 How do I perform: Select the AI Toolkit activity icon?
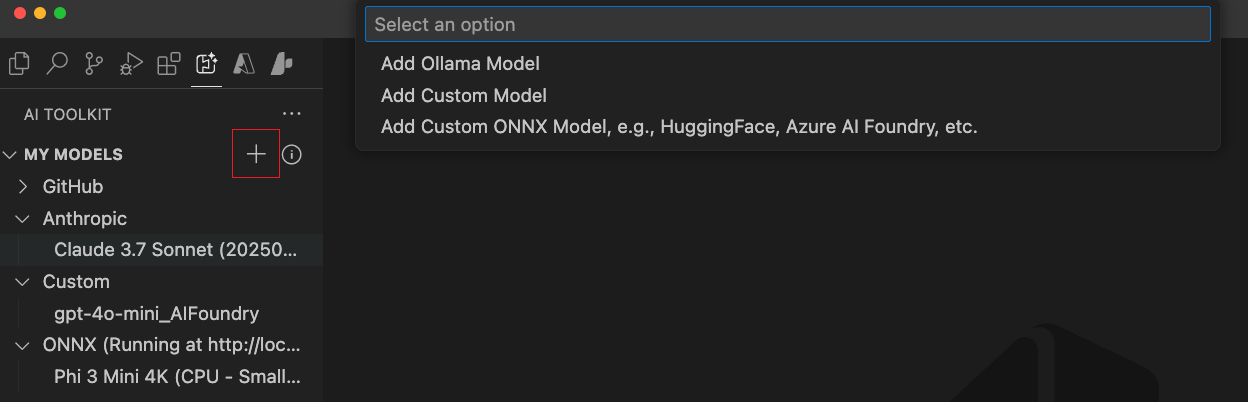click(206, 65)
